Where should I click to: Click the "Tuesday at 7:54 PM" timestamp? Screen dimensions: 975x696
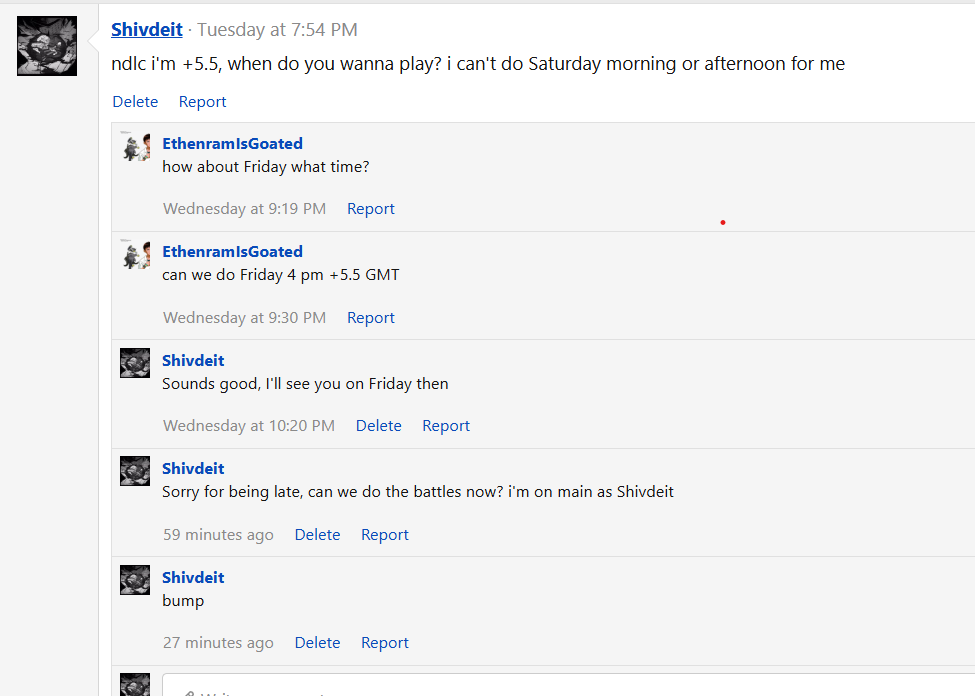(x=277, y=30)
